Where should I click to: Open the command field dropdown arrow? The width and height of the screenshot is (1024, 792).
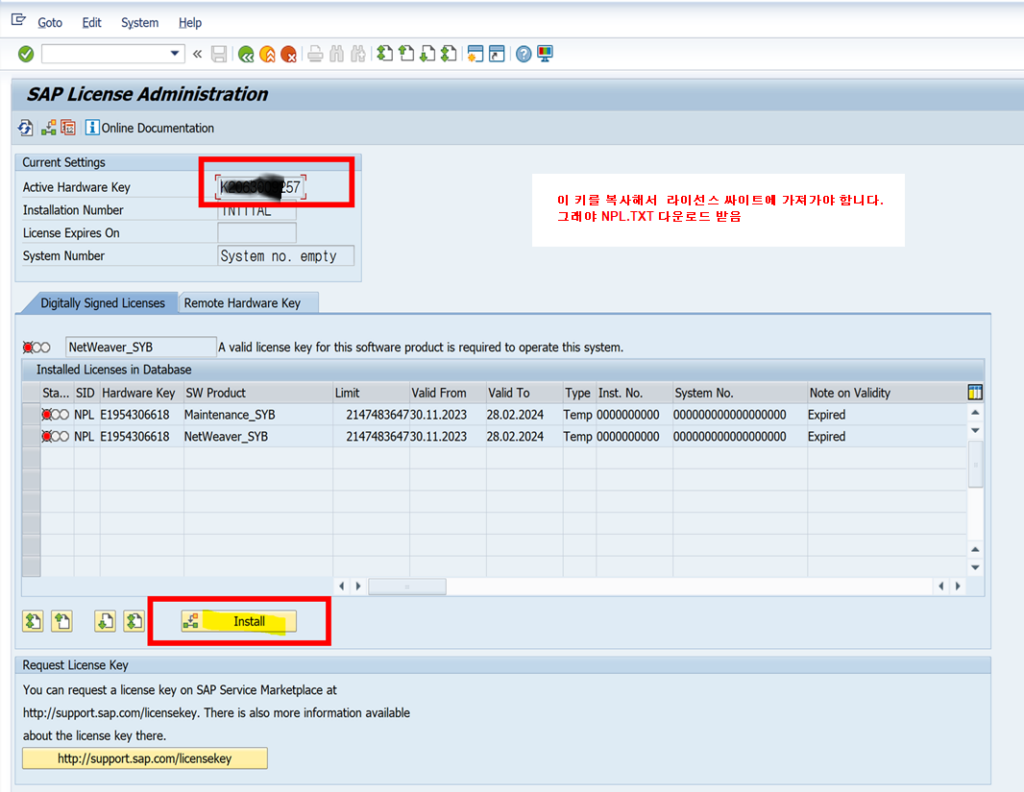pyautogui.click(x=174, y=53)
